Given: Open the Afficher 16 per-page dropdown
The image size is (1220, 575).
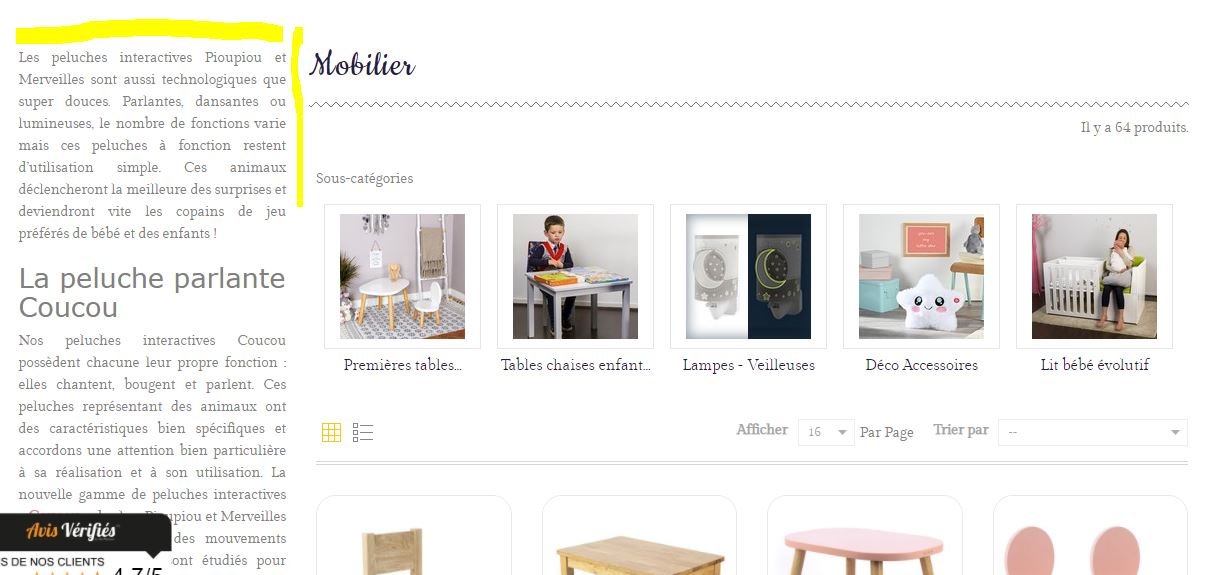Looking at the screenshot, I should pos(826,432).
